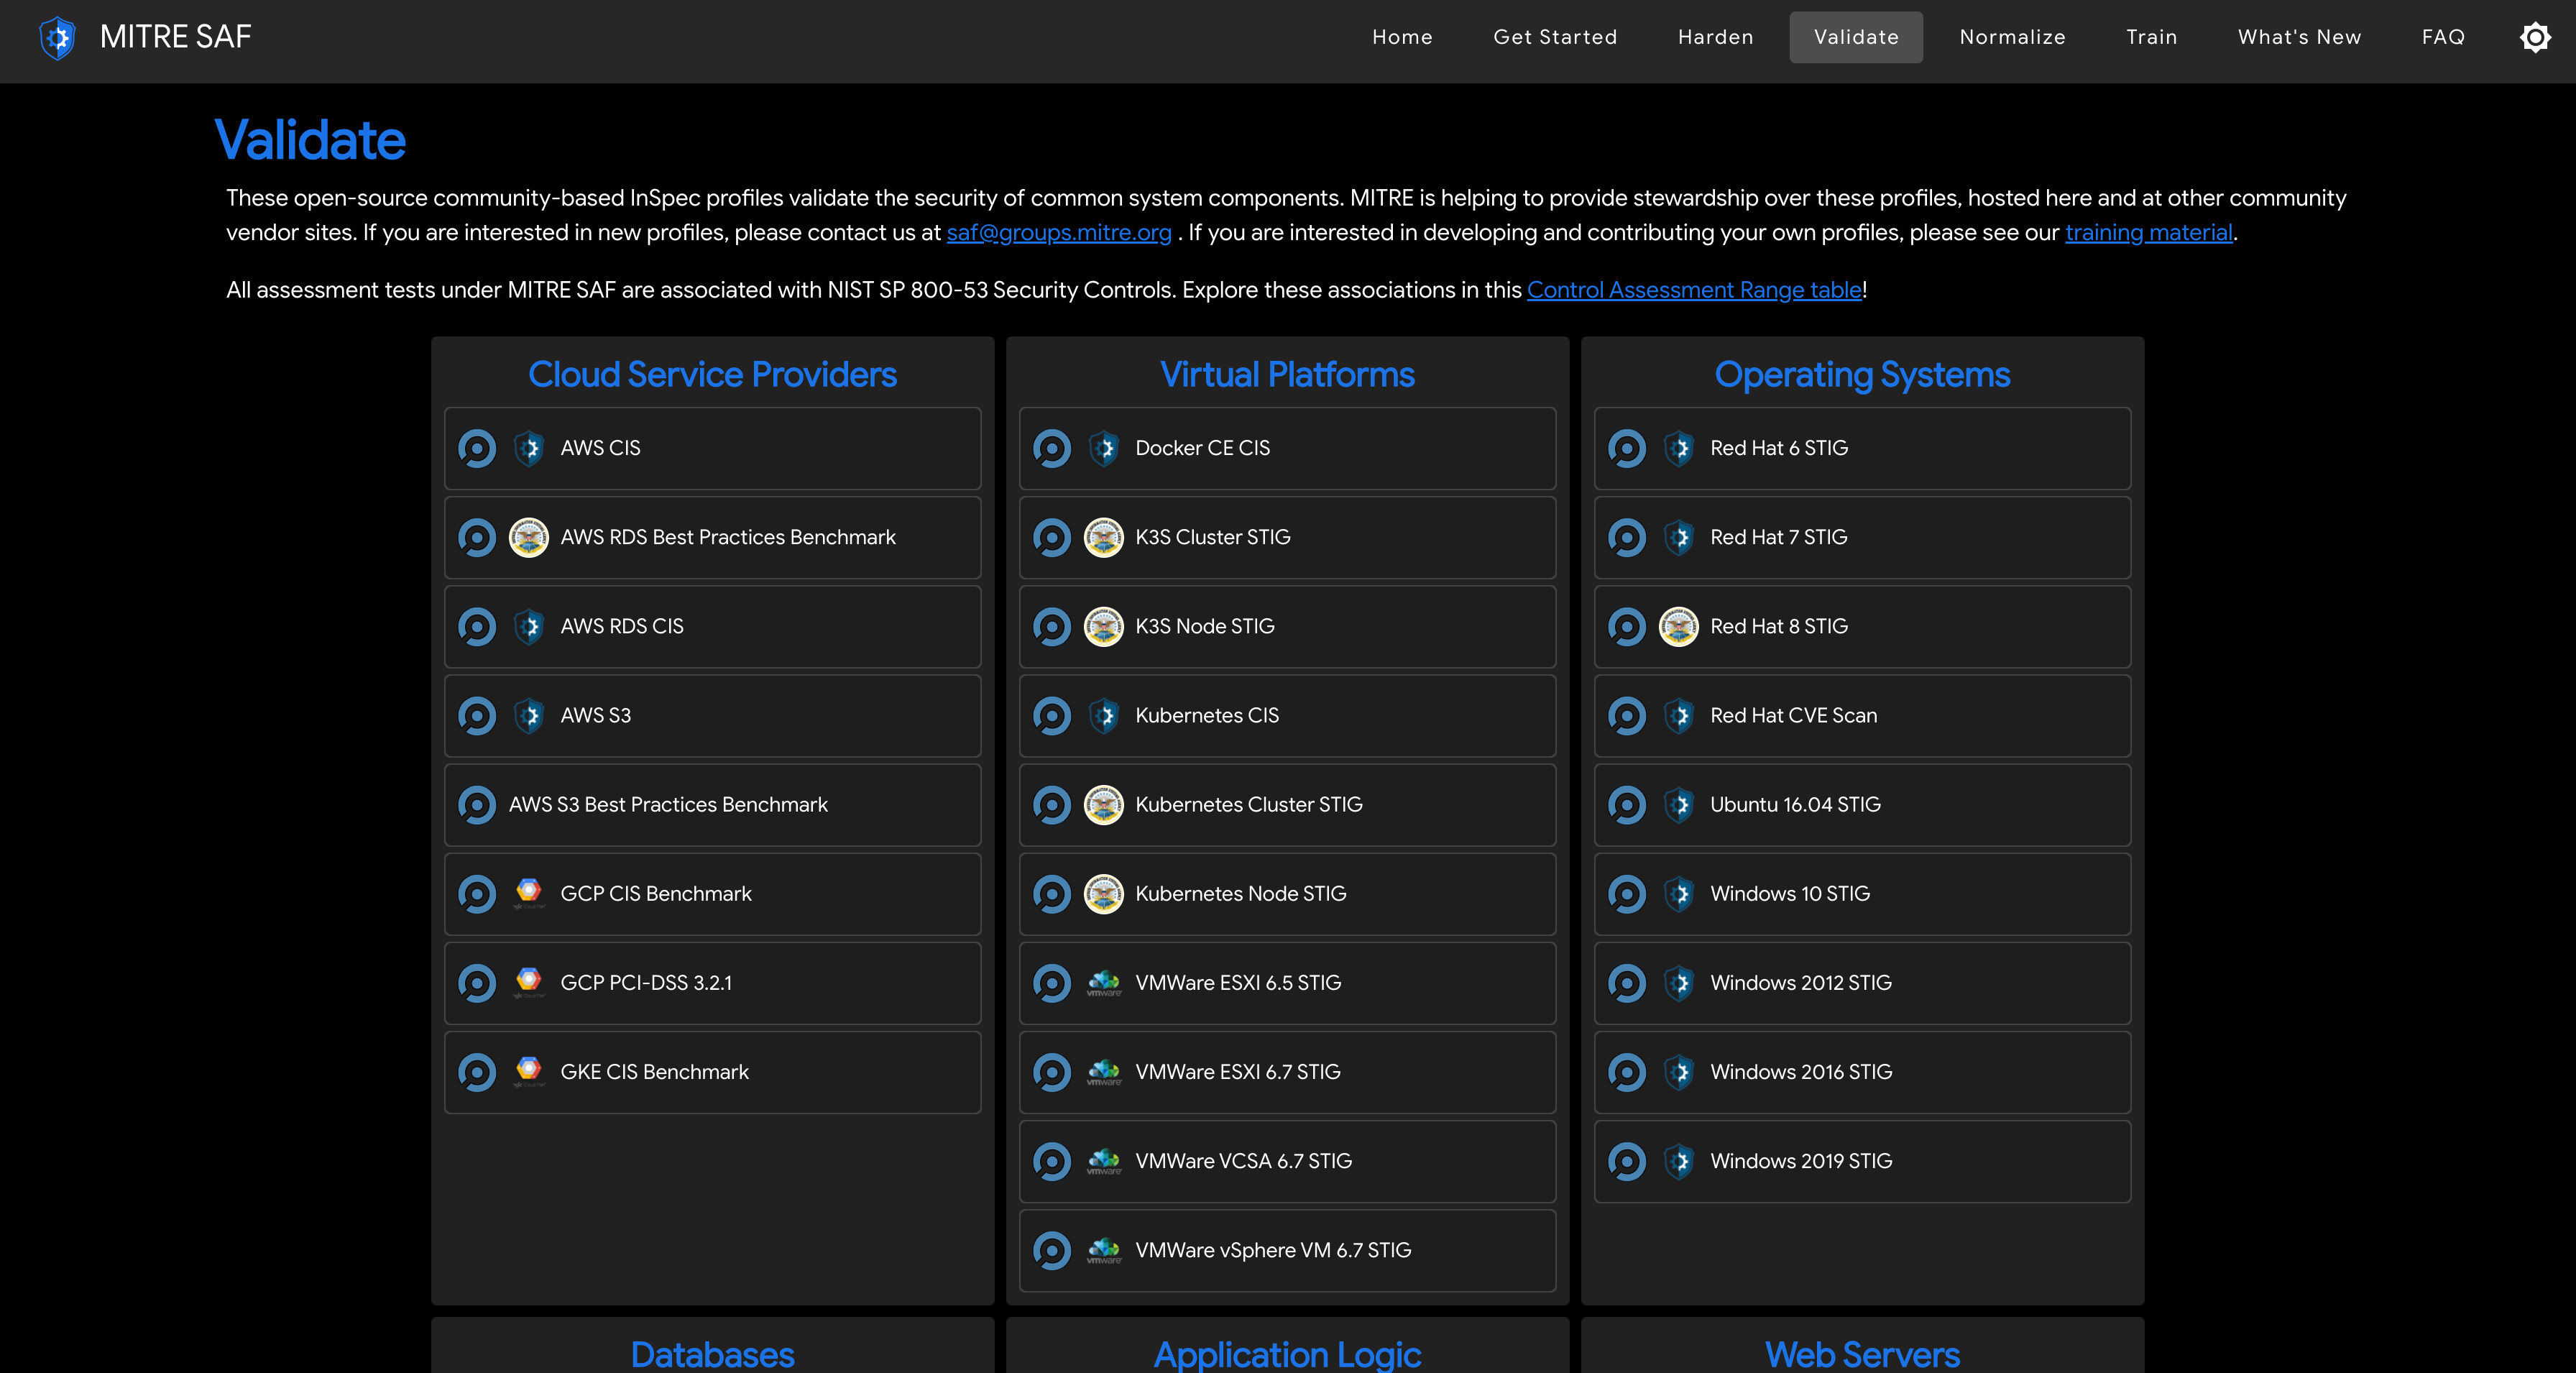Click seal icon beside AWS RDS Best Practices
The height and width of the screenshot is (1373, 2576).
click(x=529, y=537)
